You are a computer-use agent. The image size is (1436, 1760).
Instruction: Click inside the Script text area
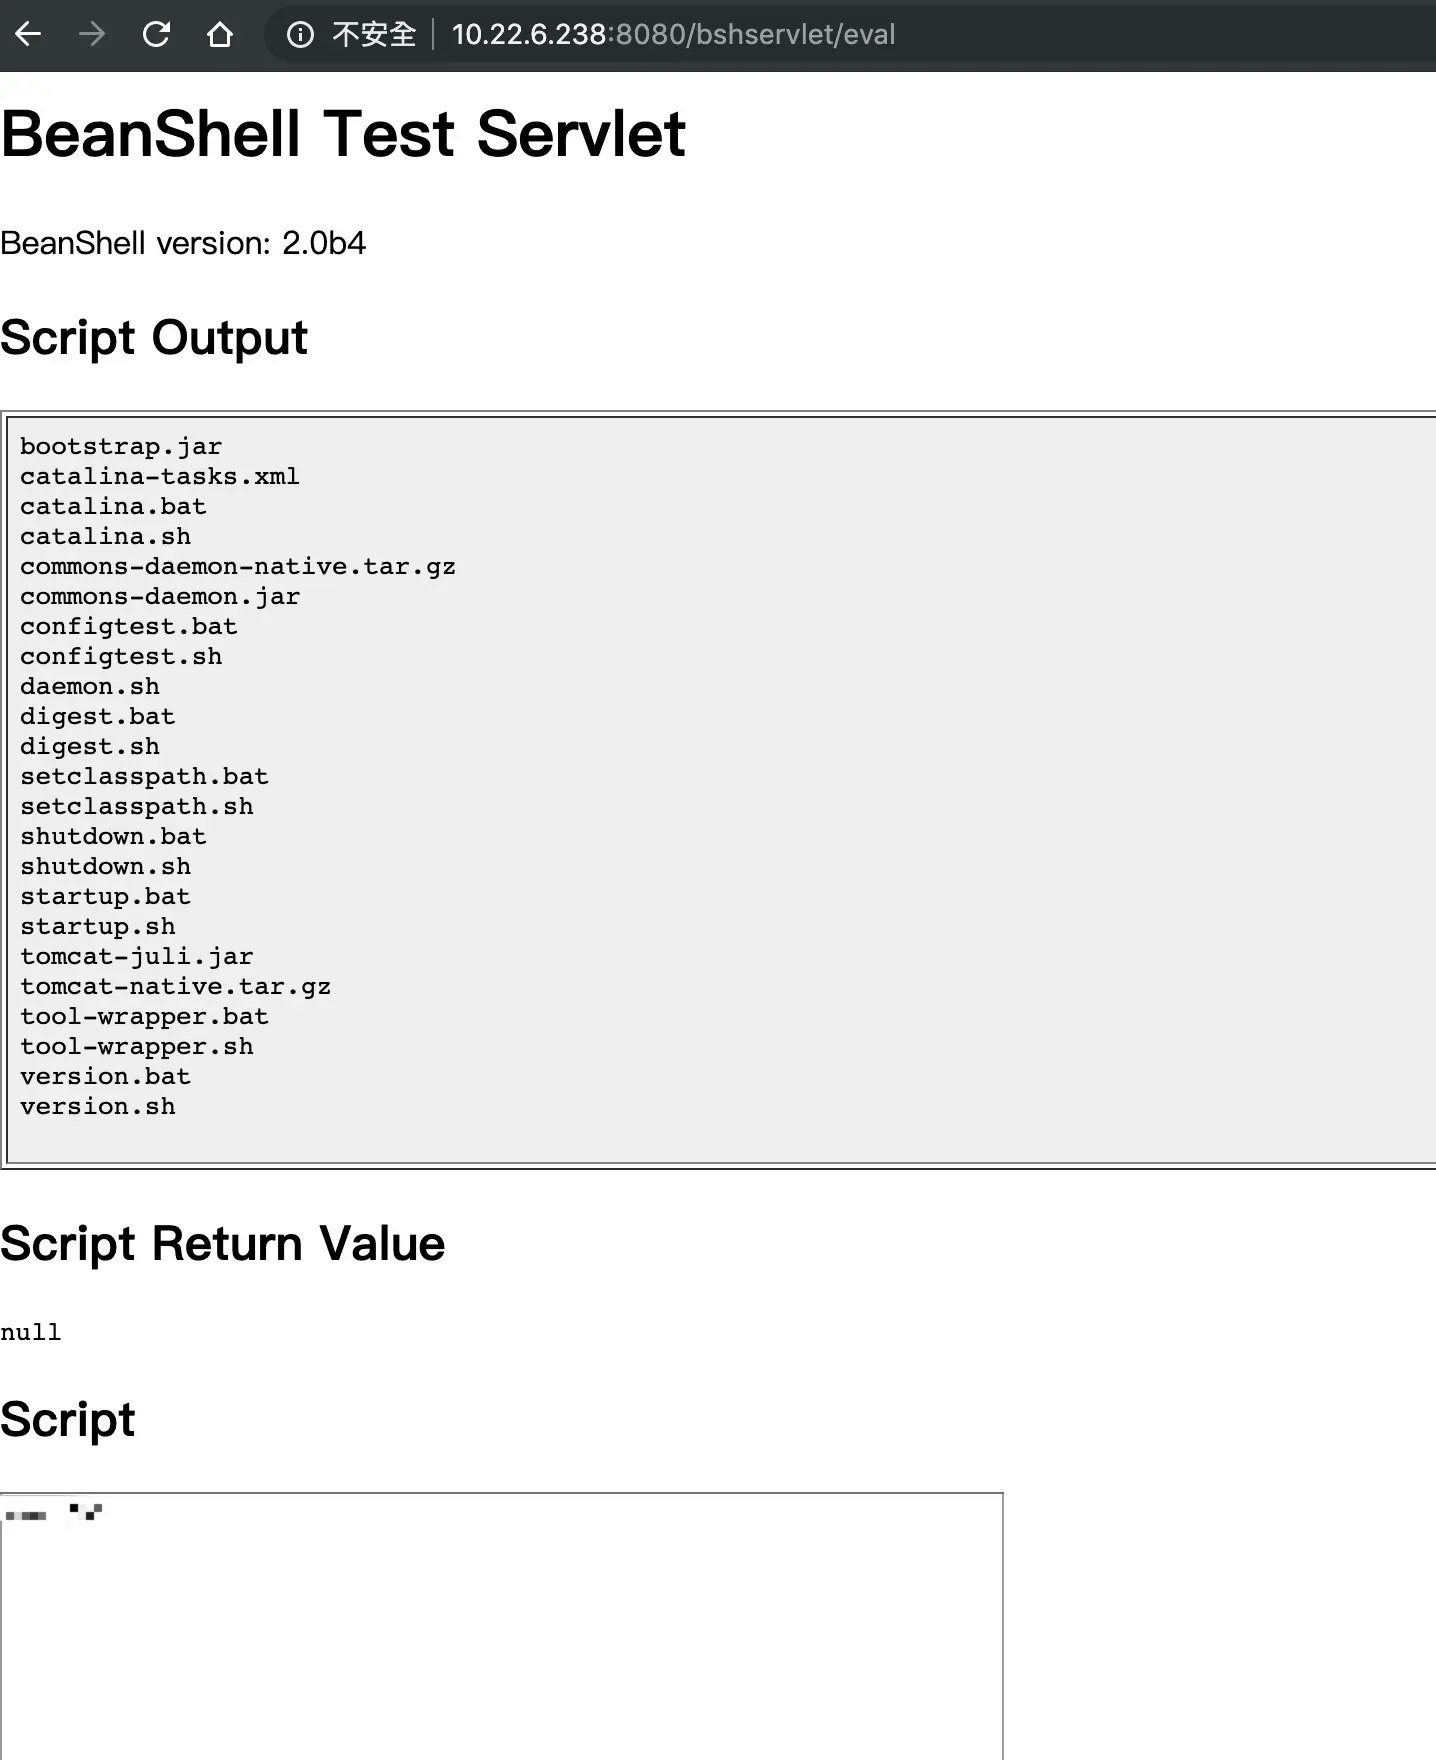point(502,1626)
